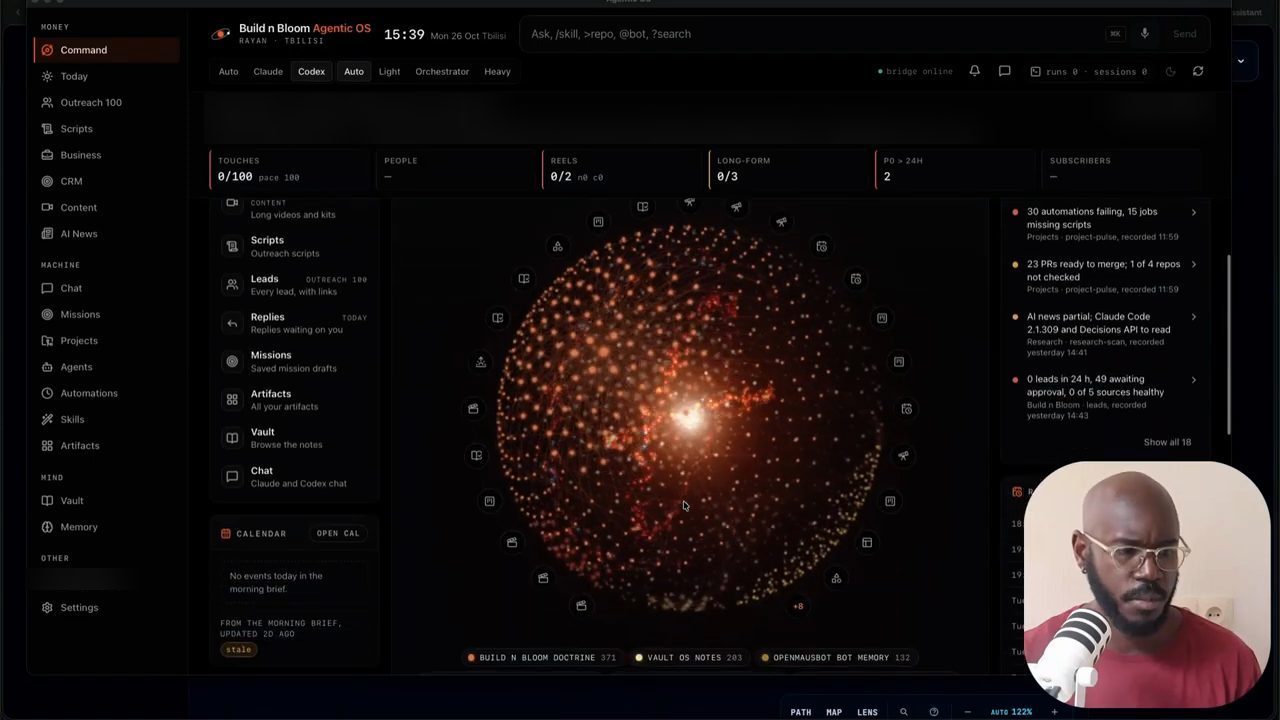Click the Missions sidebar icon
Viewport: 1280px width, 720px height.
pos(47,314)
